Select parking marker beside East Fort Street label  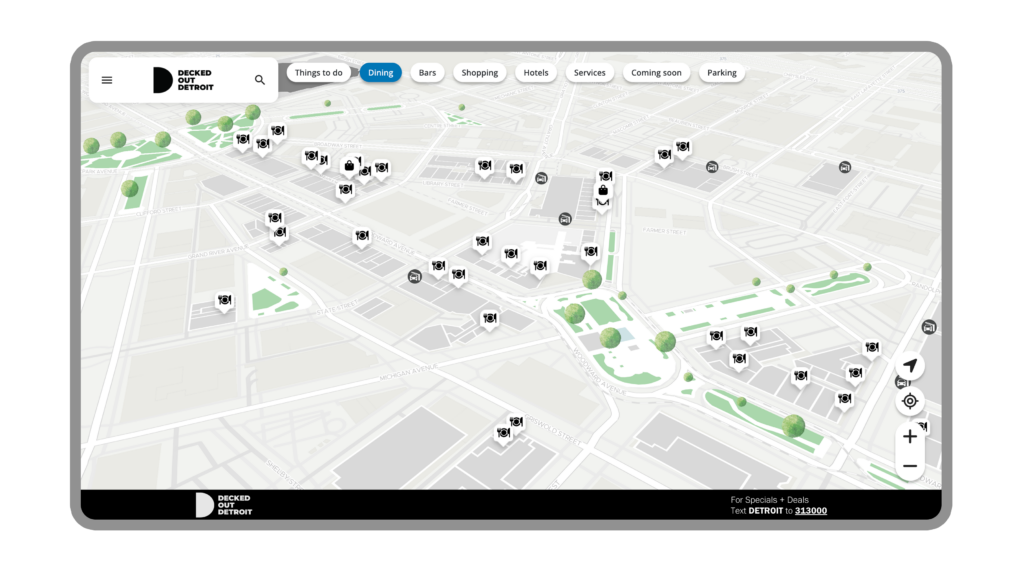pos(845,167)
